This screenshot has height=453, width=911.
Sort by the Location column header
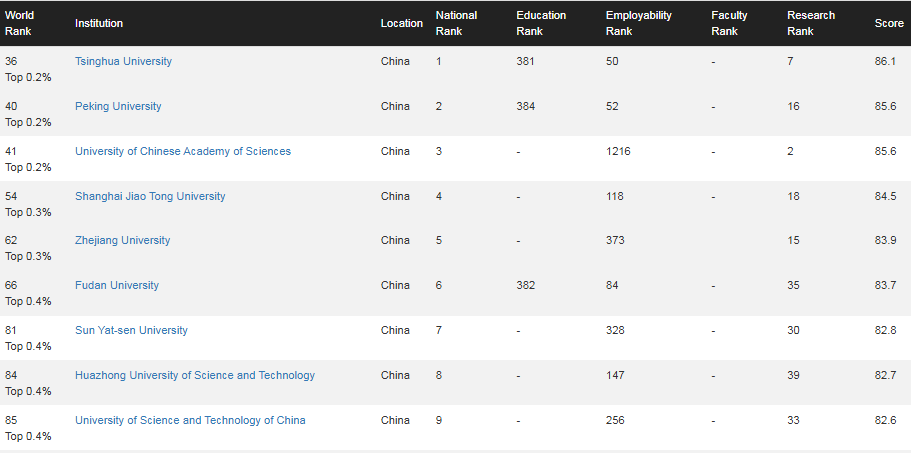[x=401, y=23]
